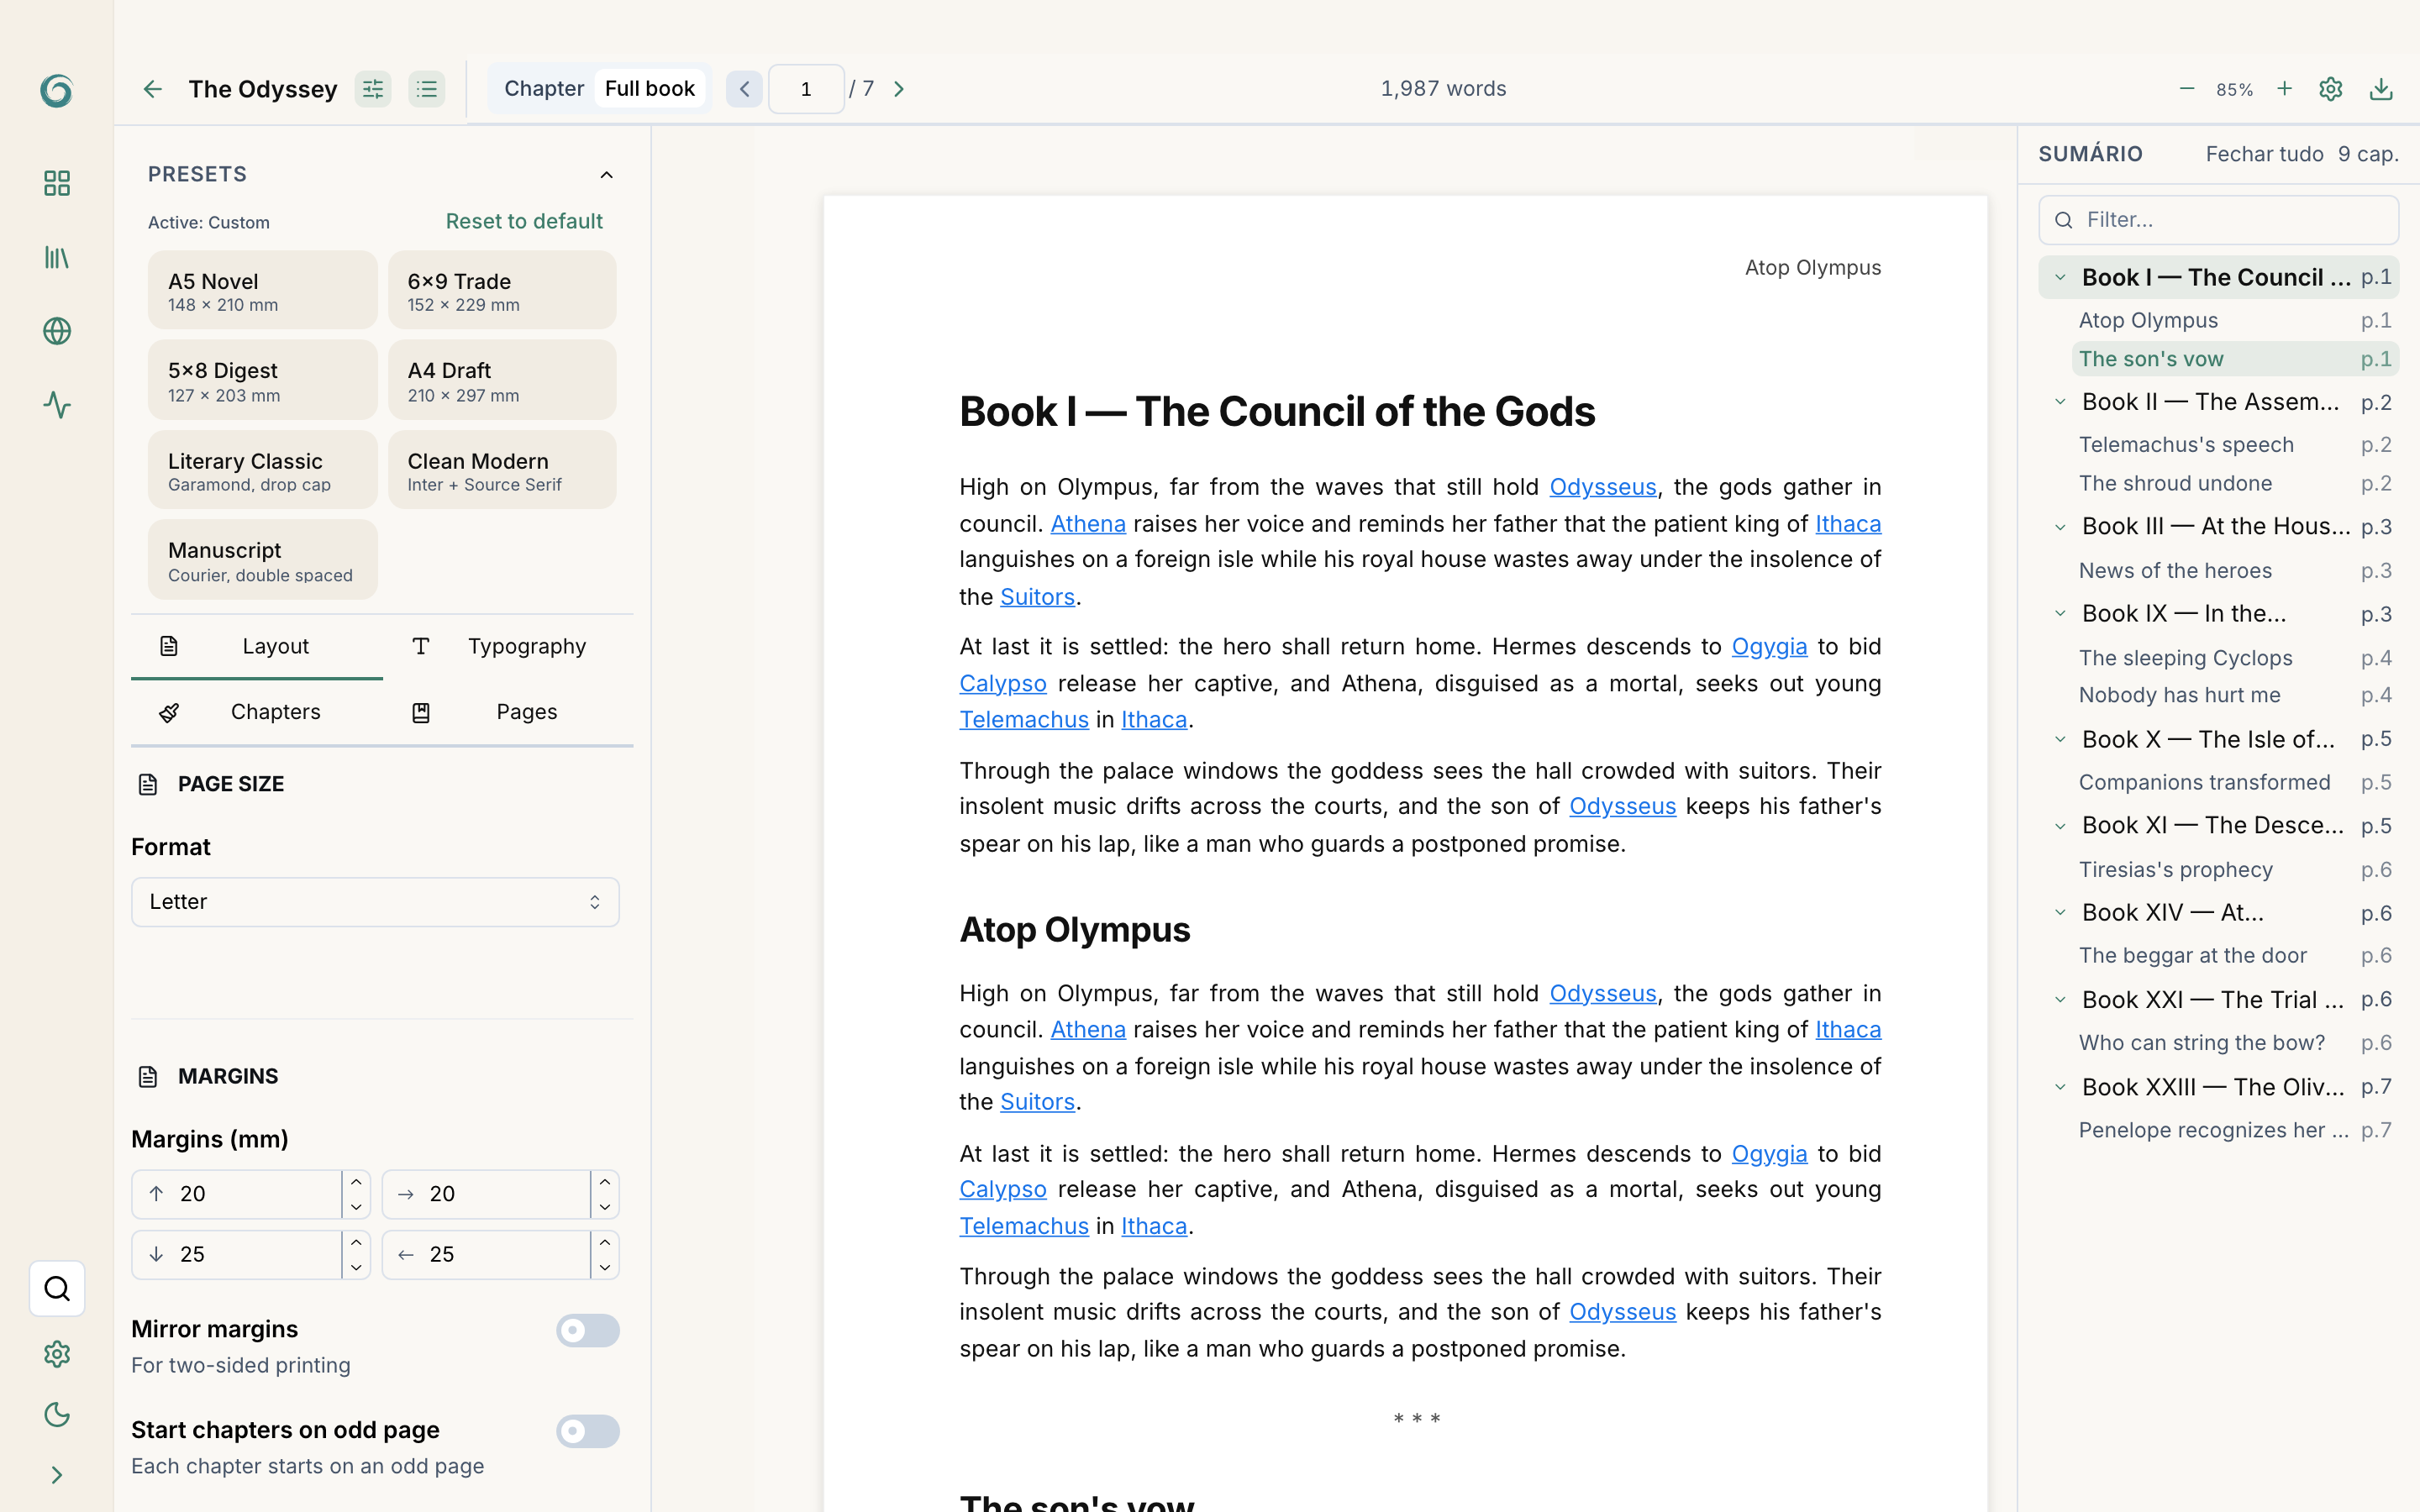The height and width of the screenshot is (1512, 2420).
Task: Open the Layout tab
Action: pyautogui.click(x=257, y=647)
